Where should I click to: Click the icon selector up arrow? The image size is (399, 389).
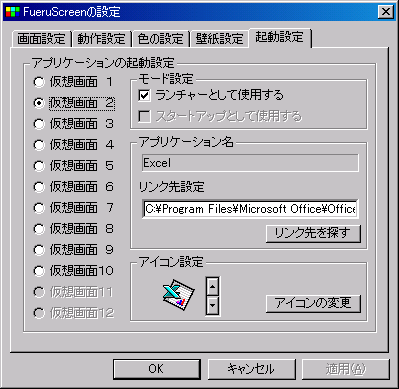(x=213, y=286)
